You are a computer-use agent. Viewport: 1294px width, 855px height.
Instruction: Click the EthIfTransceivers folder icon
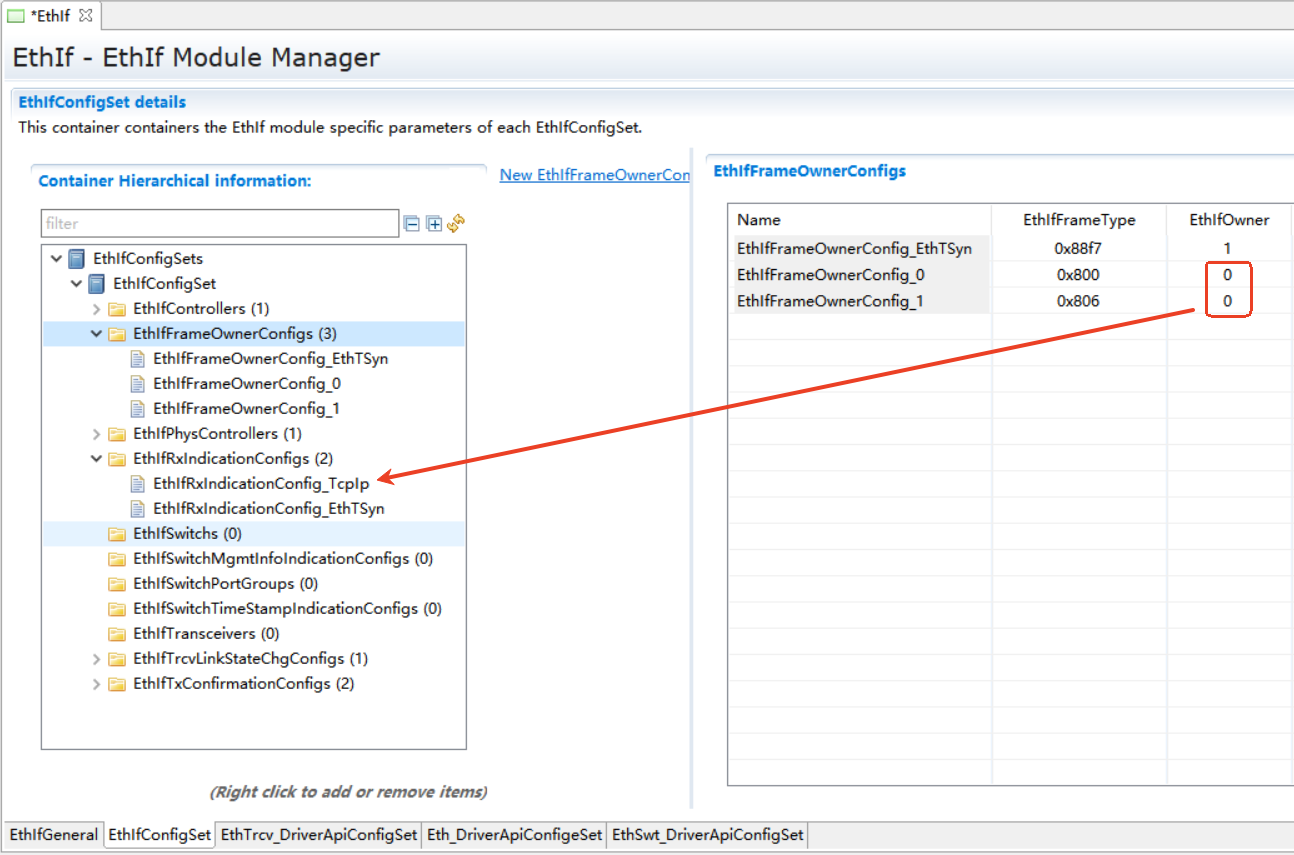[117, 634]
